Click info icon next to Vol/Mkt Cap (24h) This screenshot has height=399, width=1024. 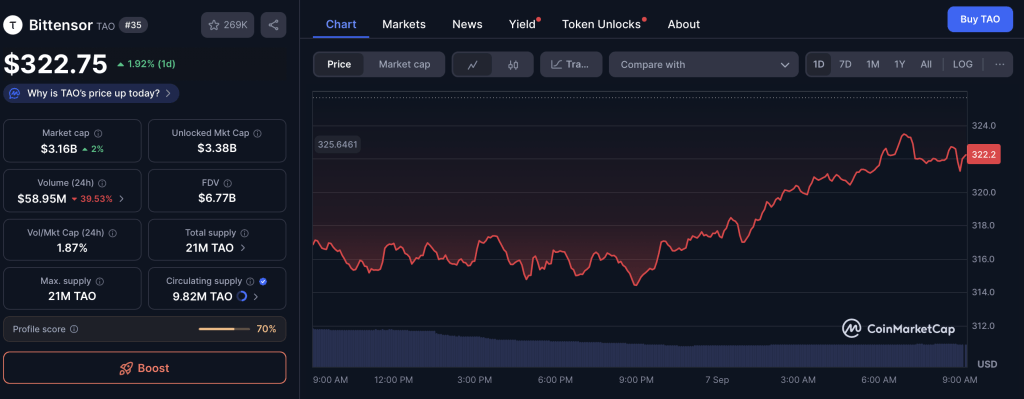[112, 232]
